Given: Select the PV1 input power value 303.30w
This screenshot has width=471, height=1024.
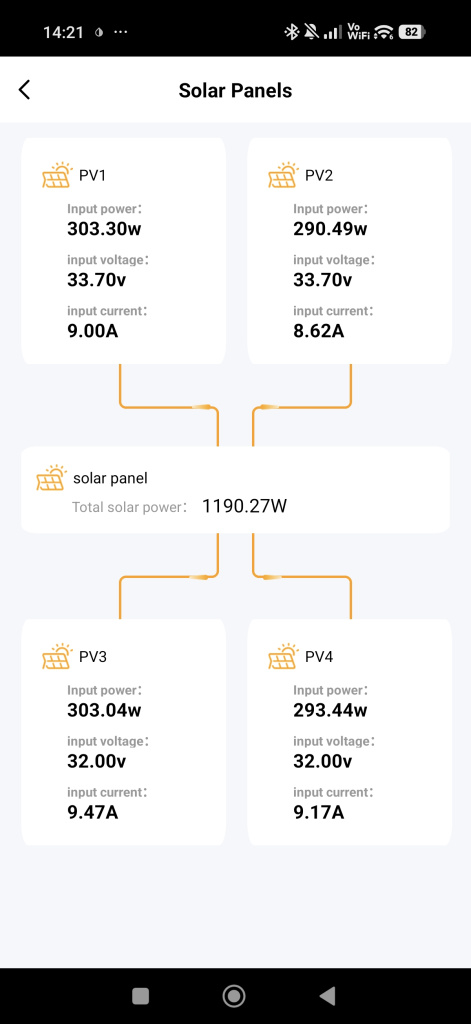Looking at the screenshot, I should click(105, 229).
